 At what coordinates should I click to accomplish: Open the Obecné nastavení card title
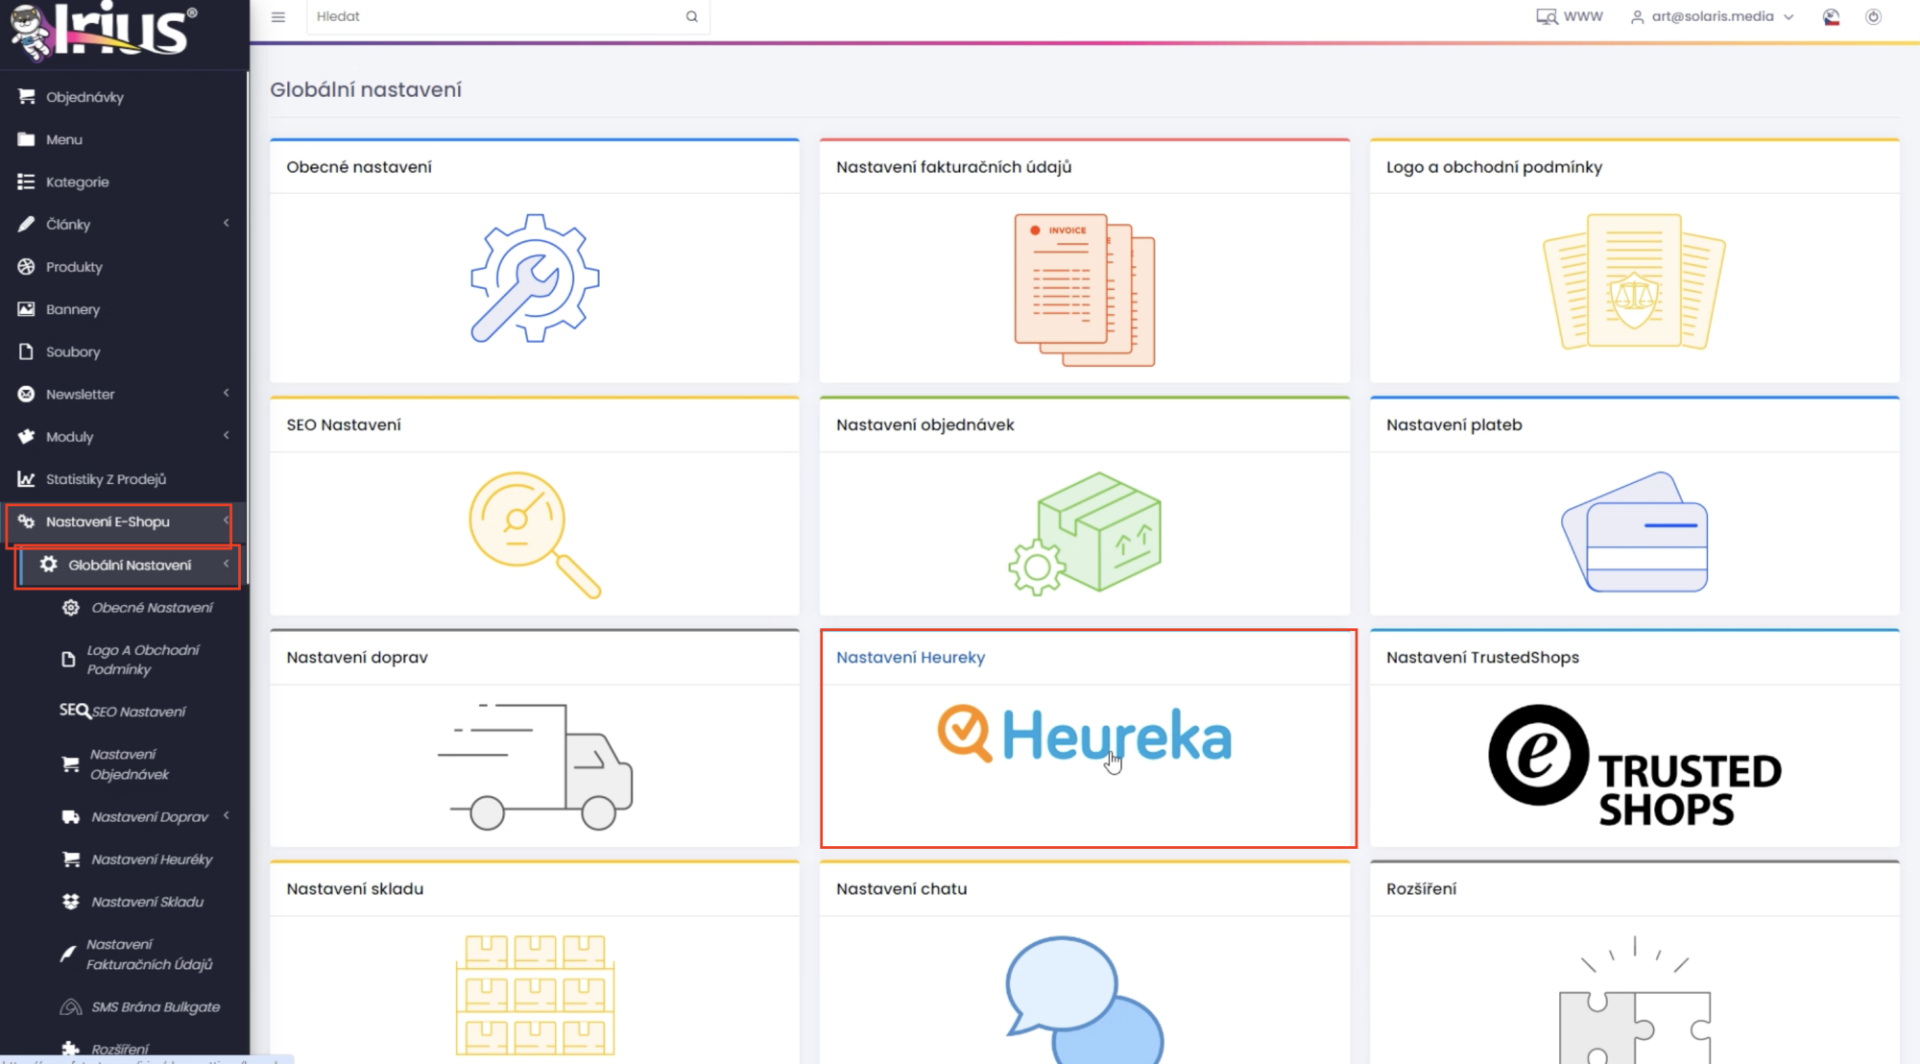(x=359, y=167)
